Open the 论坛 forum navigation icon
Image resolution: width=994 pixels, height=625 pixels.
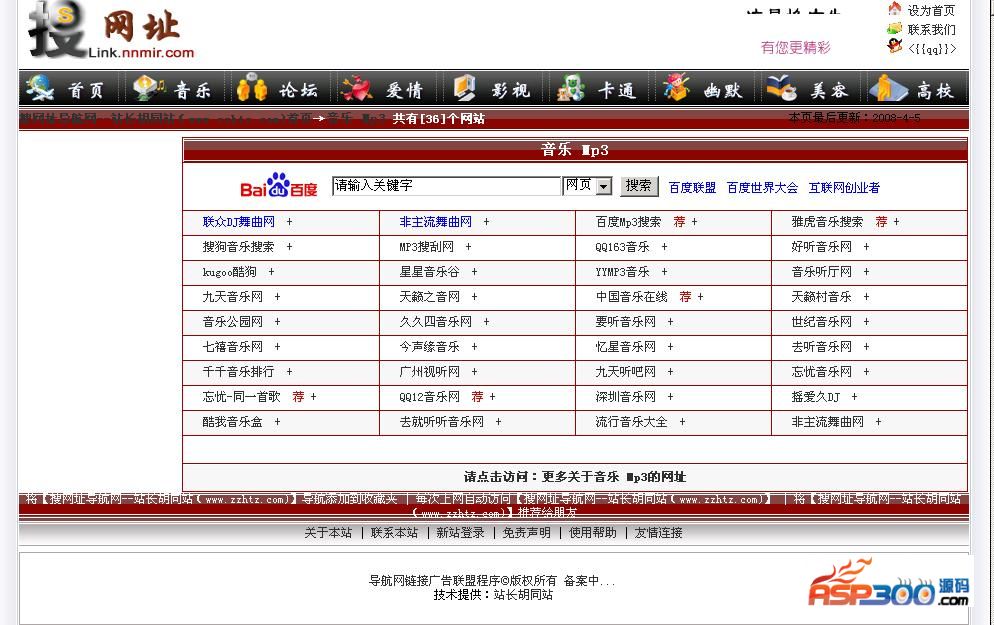tap(252, 88)
